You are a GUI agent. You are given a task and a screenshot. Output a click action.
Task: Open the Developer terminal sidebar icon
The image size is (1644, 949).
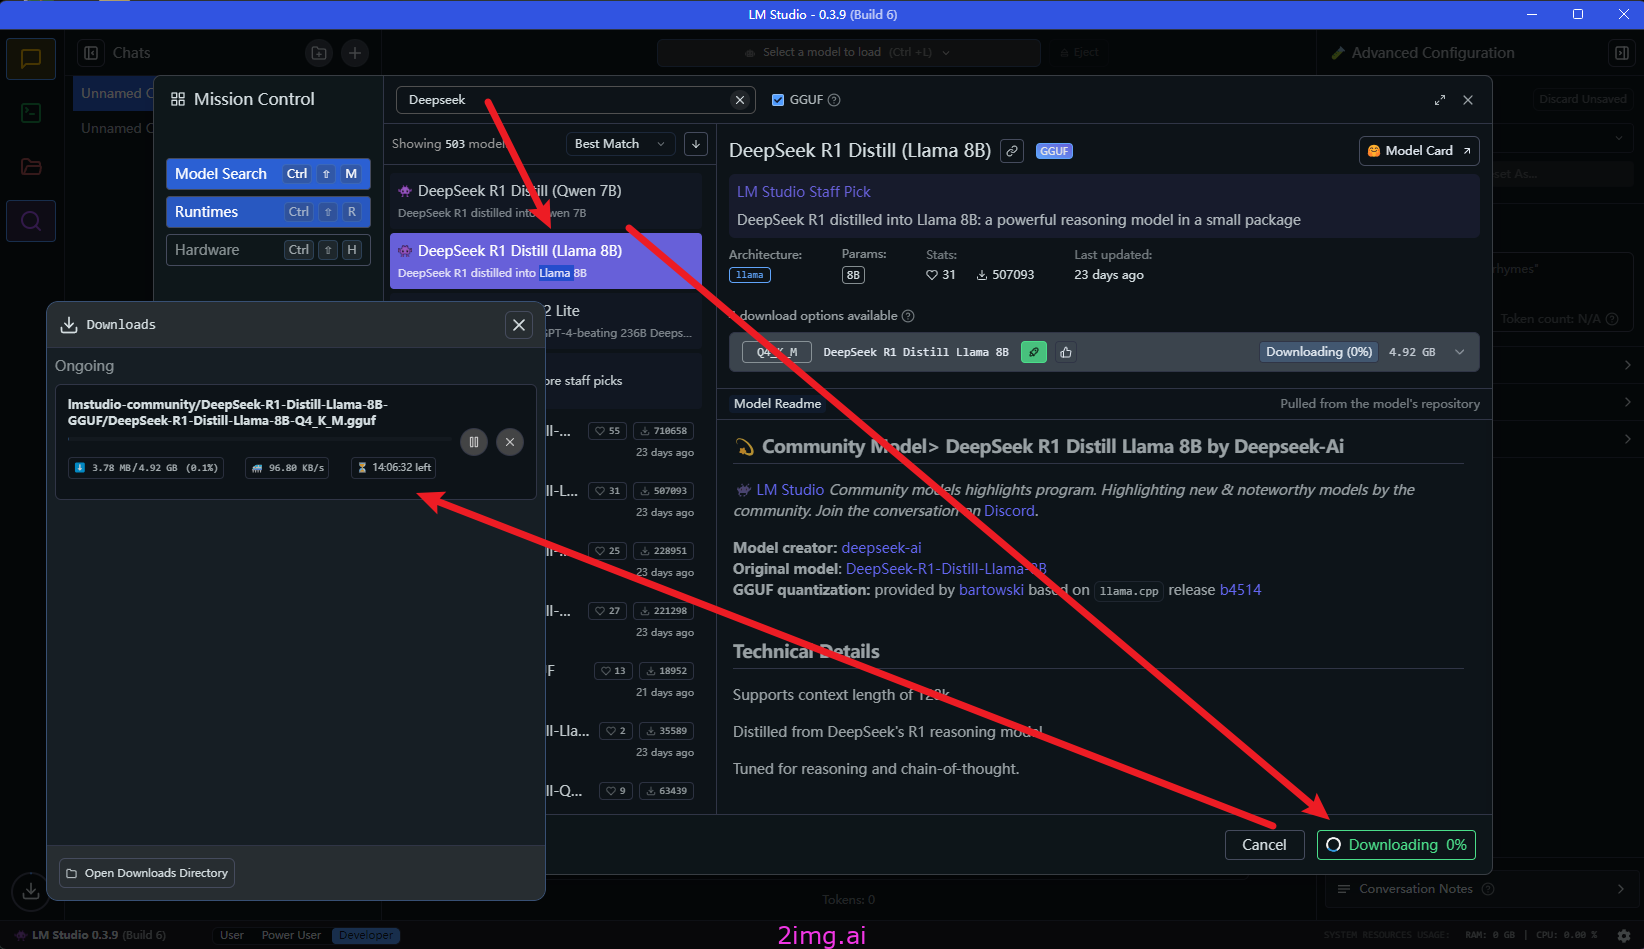pyautogui.click(x=31, y=113)
